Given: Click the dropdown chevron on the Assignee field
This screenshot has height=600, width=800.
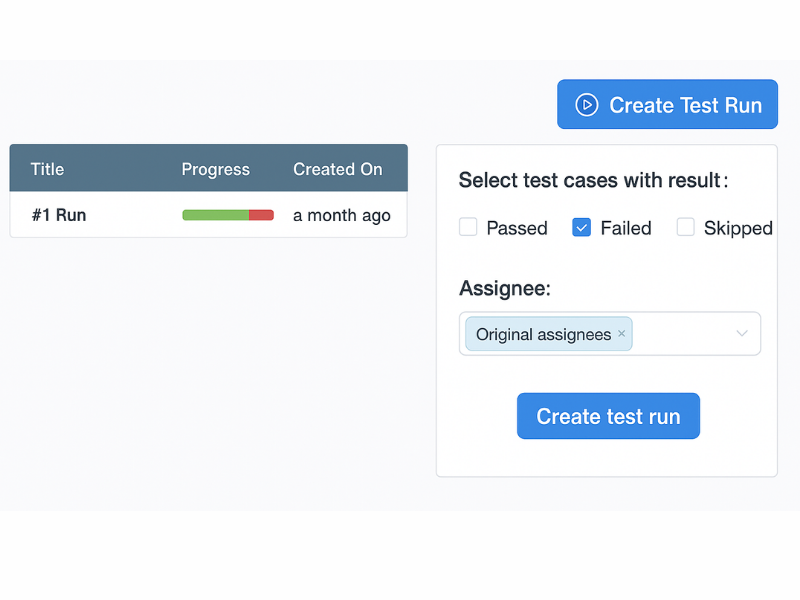Looking at the screenshot, I should point(741,333).
